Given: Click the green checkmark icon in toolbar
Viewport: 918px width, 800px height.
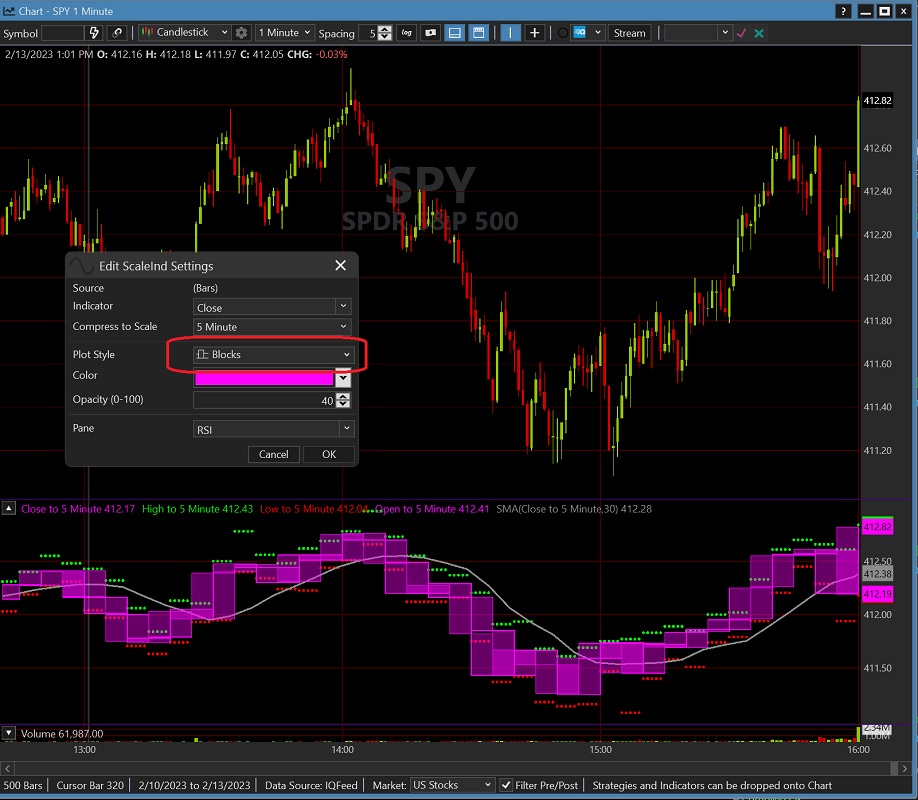Looking at the screenshot, I should point(741,33).
